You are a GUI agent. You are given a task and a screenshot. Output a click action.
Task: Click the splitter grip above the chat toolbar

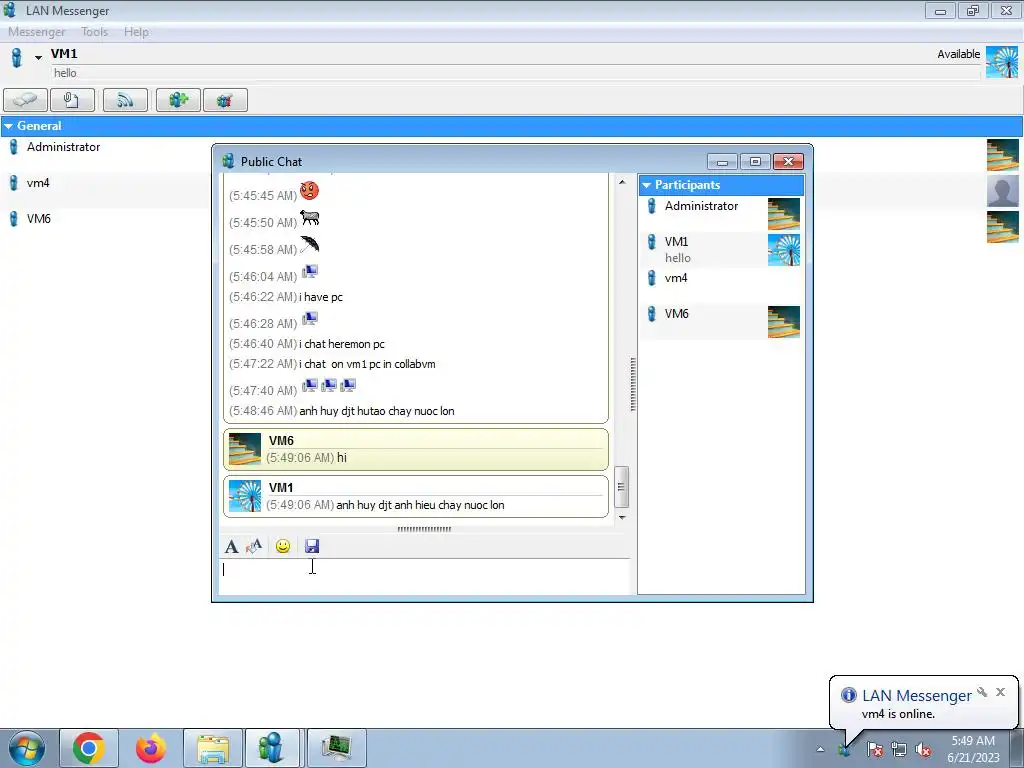point(424,529)
